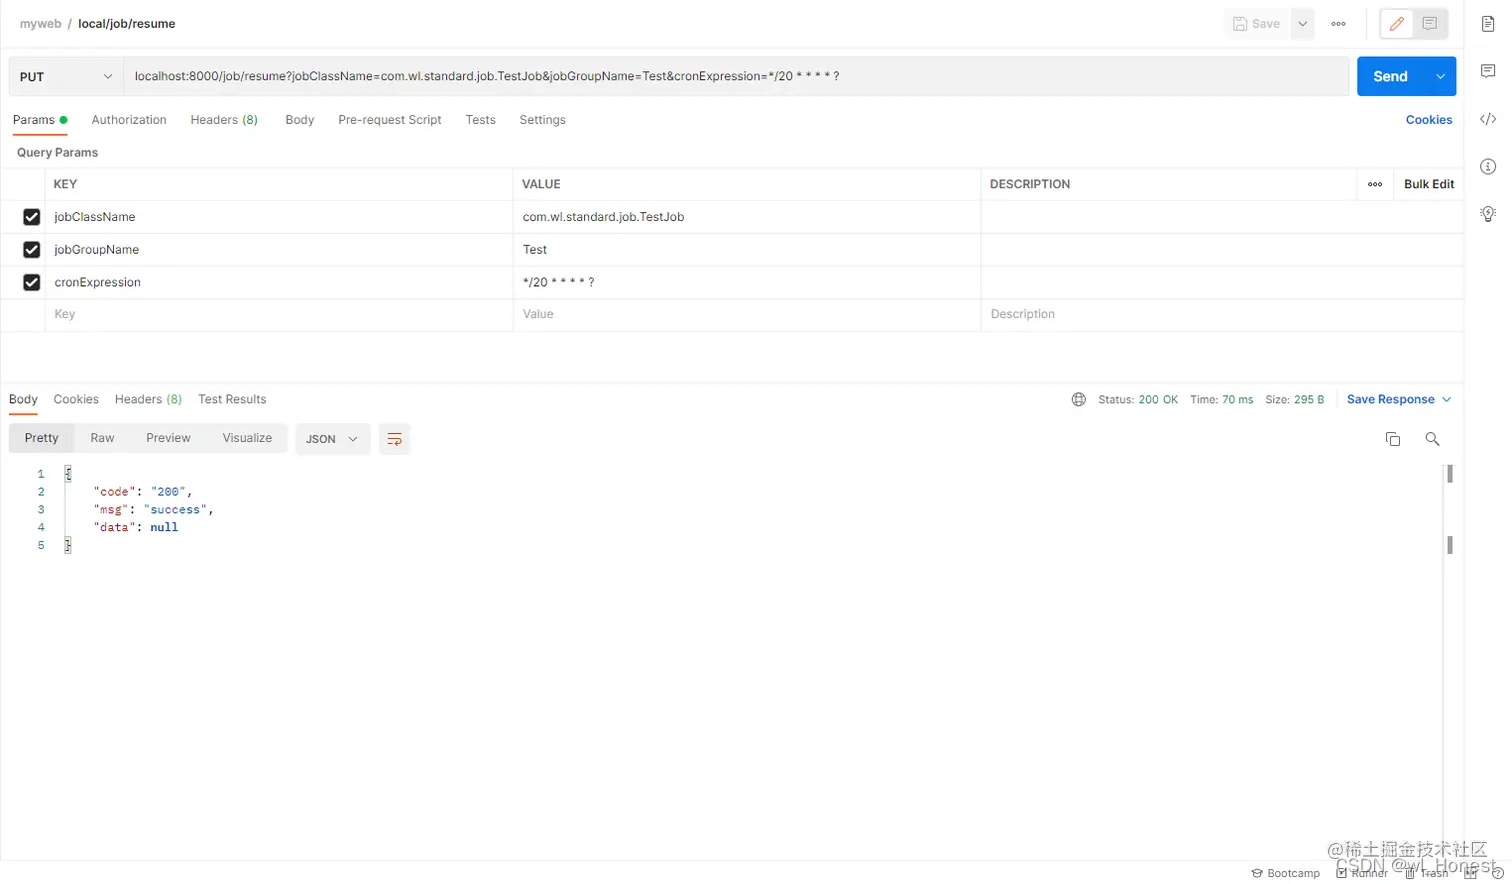Select the request Headers (8) tab
This screenshot has height=884, width=1512.
224,120
